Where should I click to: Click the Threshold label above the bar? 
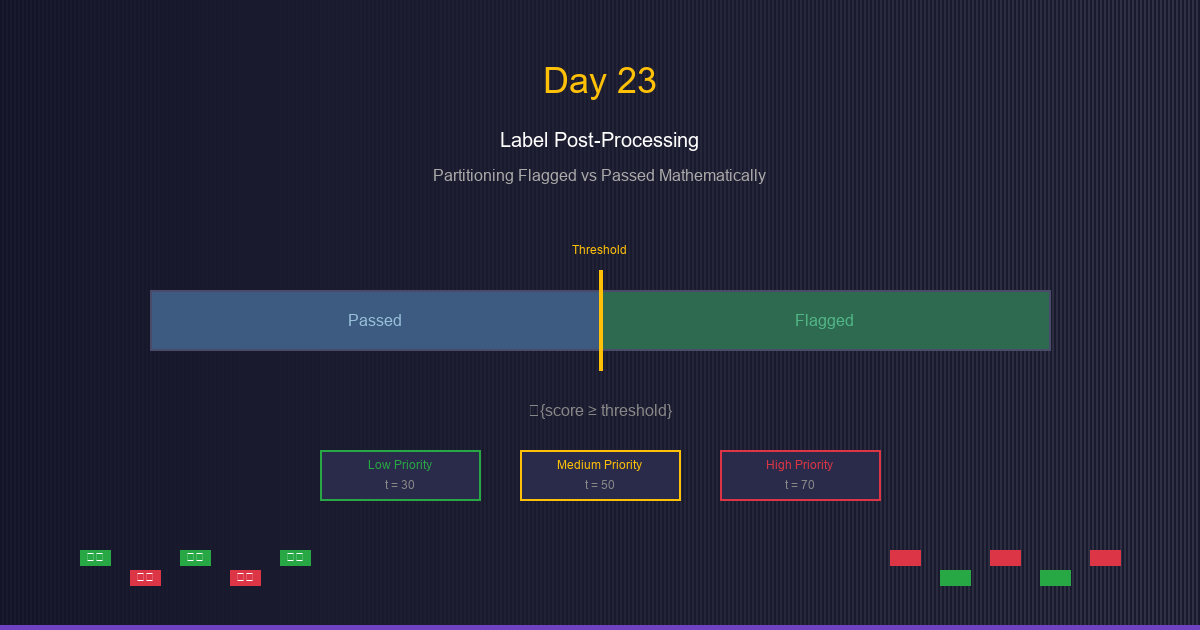(x=599, y=250)
